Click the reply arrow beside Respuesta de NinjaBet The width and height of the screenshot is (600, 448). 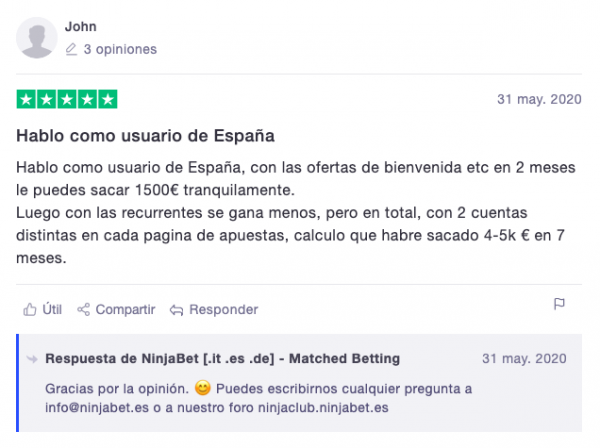pyautogui.click(x=32, y=359)
